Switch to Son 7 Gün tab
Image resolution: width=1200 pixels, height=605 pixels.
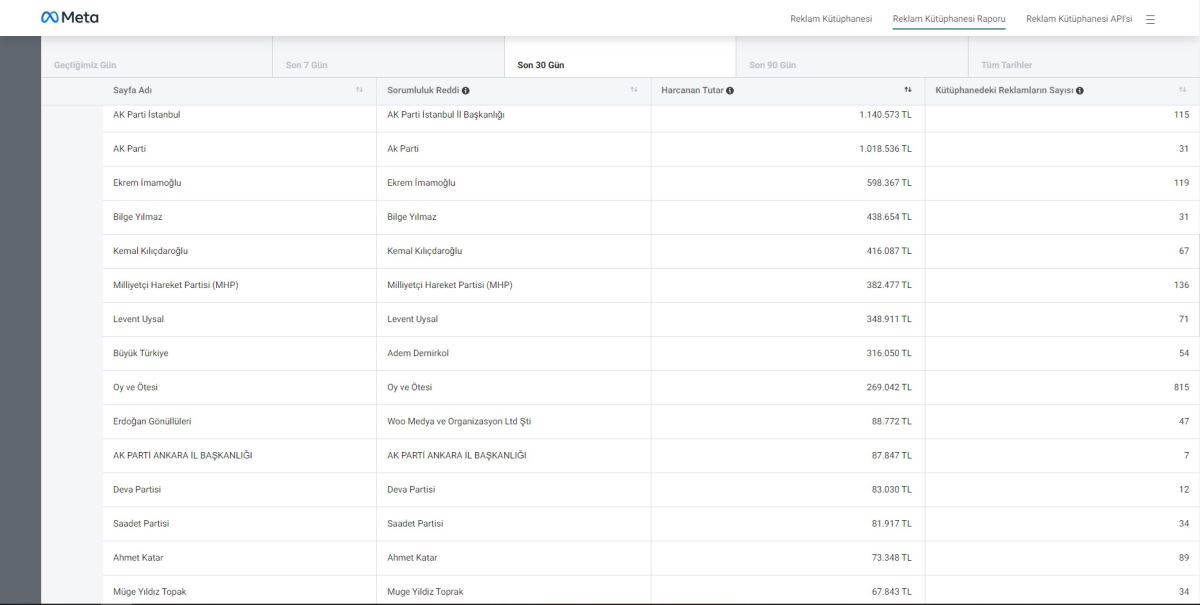coord(307,65)
